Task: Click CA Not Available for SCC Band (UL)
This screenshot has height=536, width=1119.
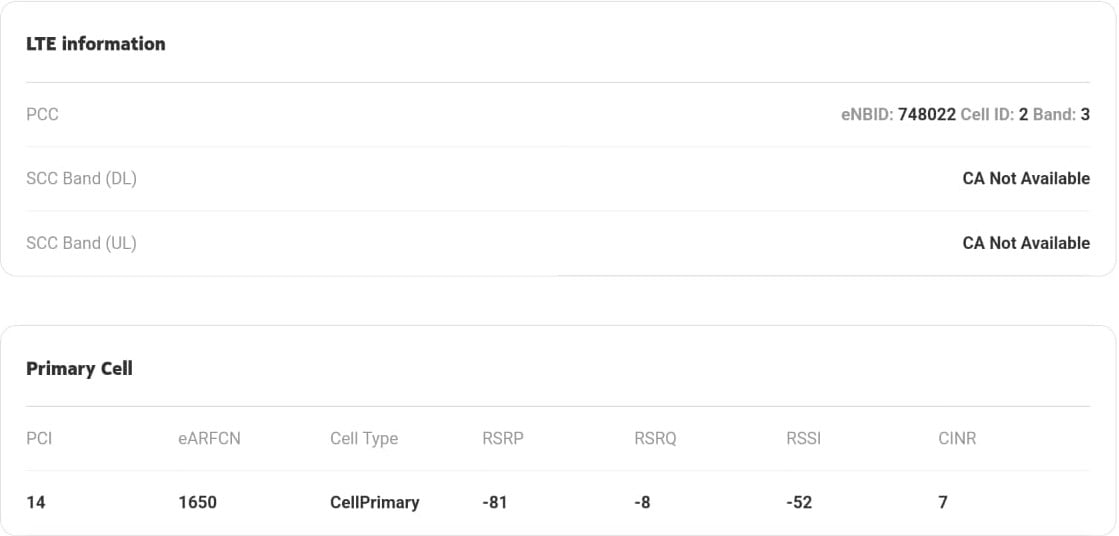Action: coord(1026,243)
